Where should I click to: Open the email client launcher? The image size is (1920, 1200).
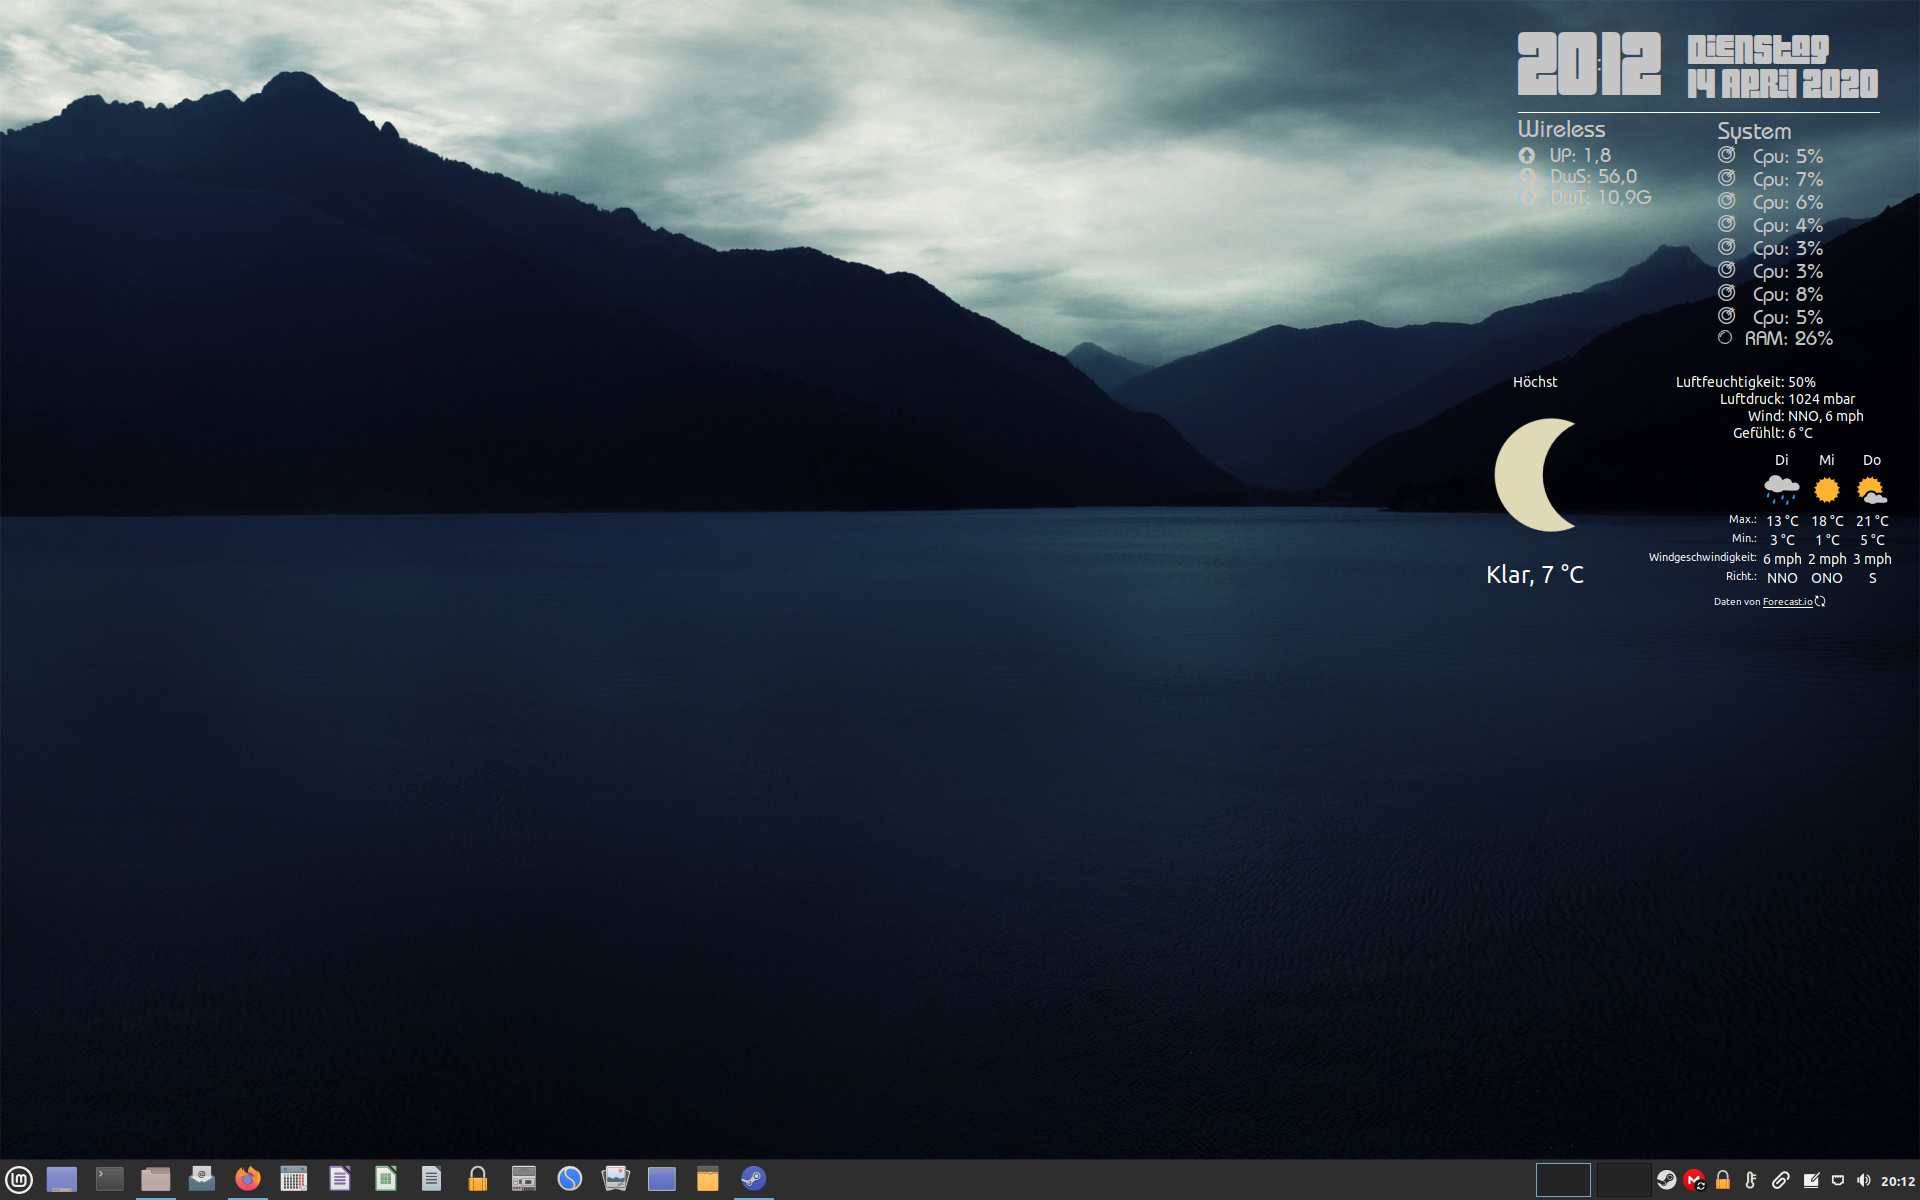coord(201,1180)
